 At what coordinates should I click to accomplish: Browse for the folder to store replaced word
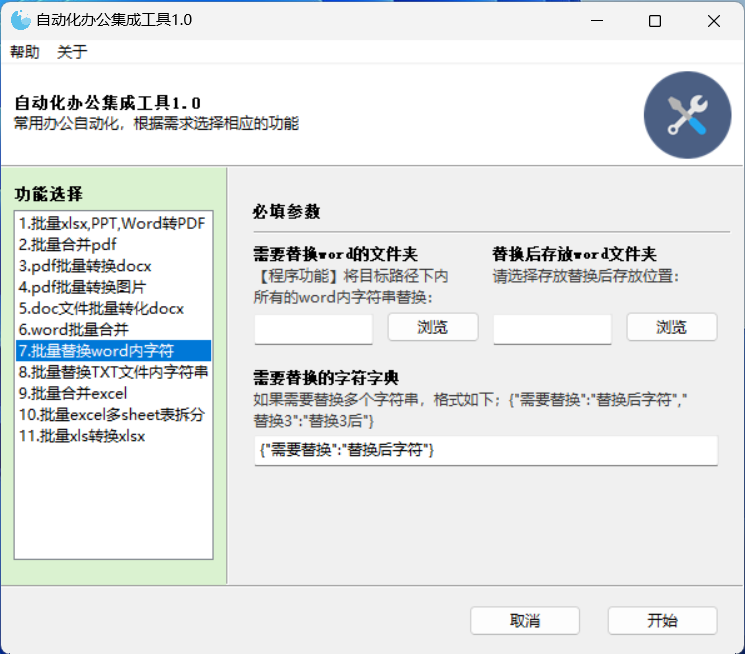click(x=672, y=327)
